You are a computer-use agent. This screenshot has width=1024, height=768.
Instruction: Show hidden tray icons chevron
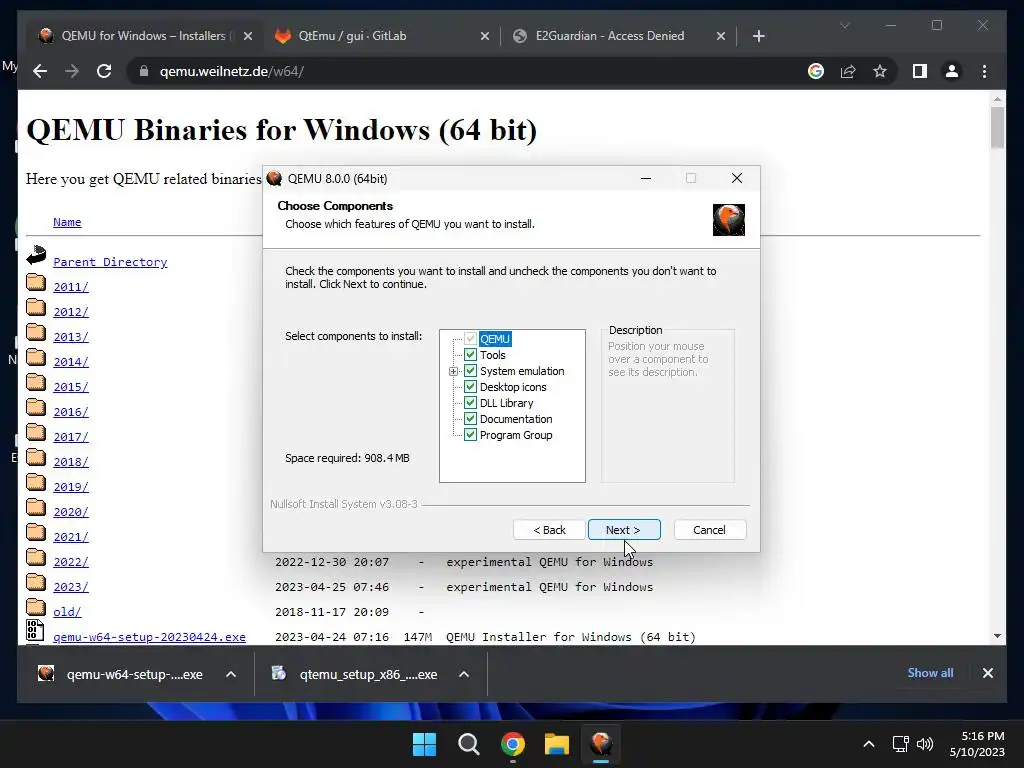click(x=869, y=744)
